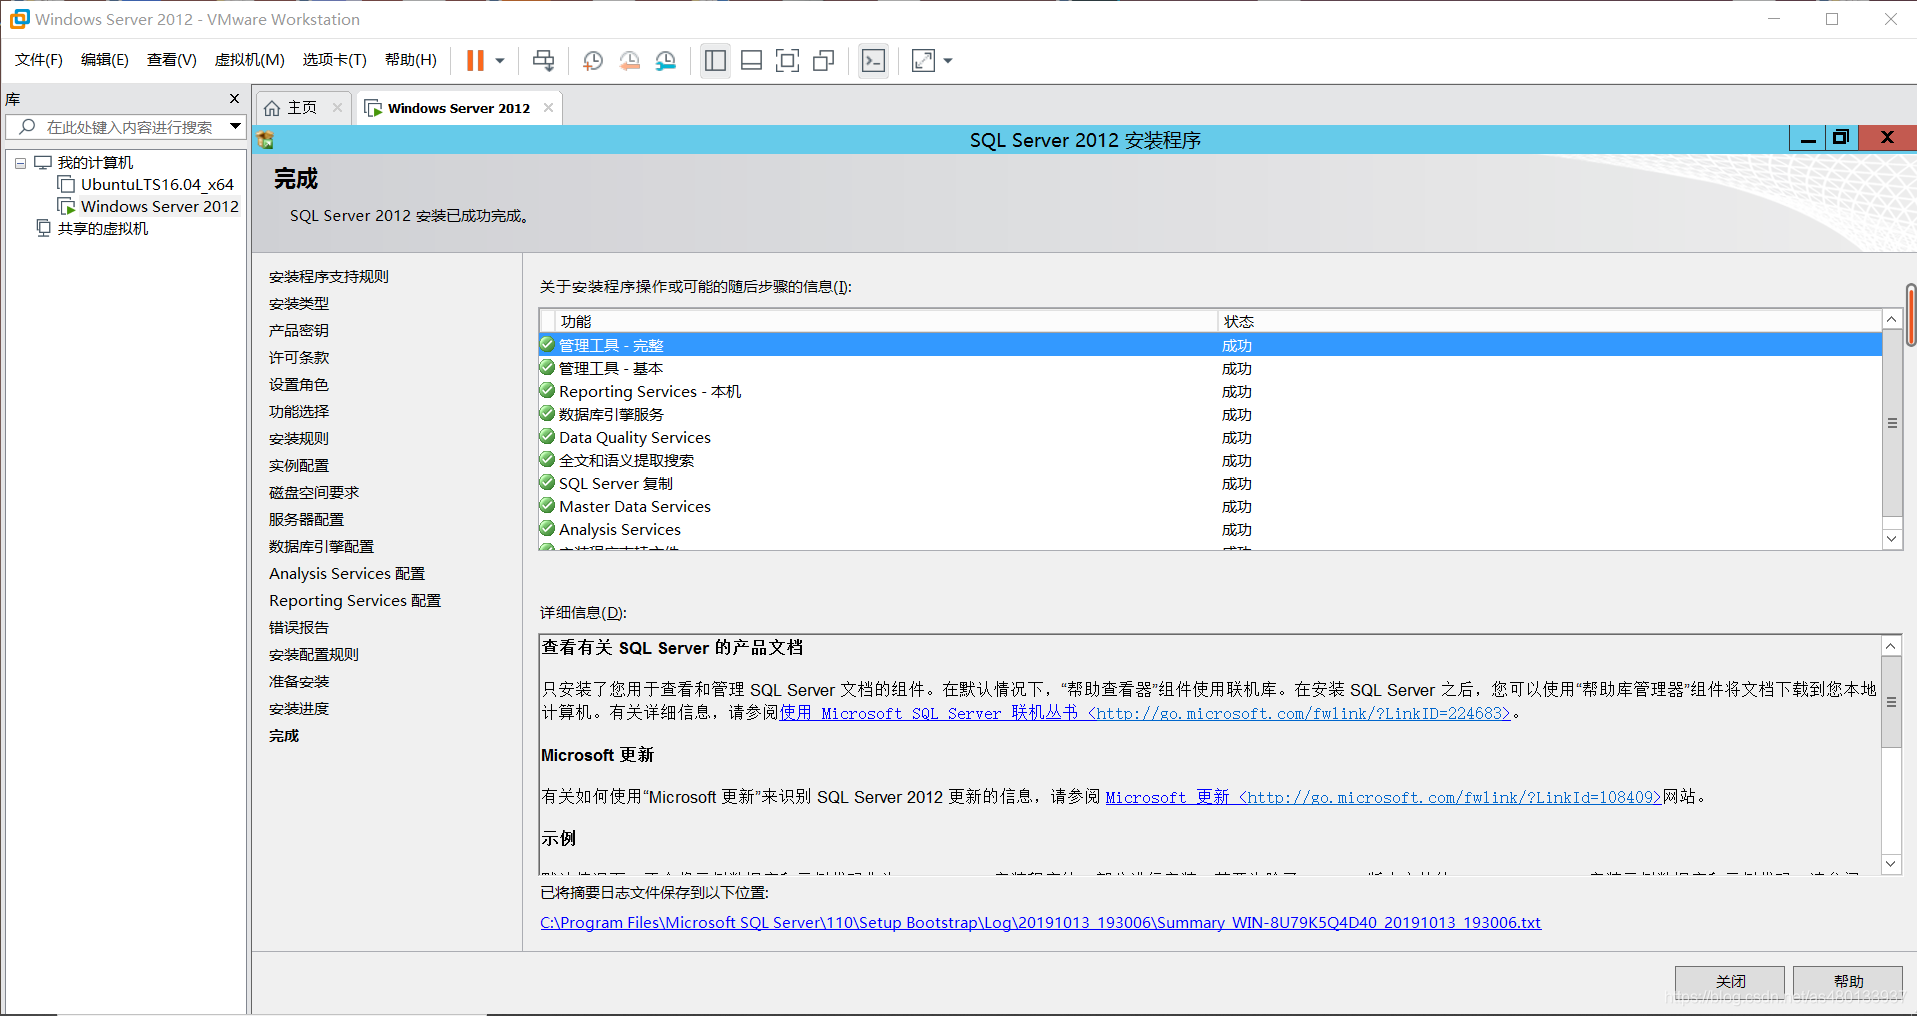Select the 管理工具 - 基本 row
Screen dimensions: 1917x1016
[1210, 368]
